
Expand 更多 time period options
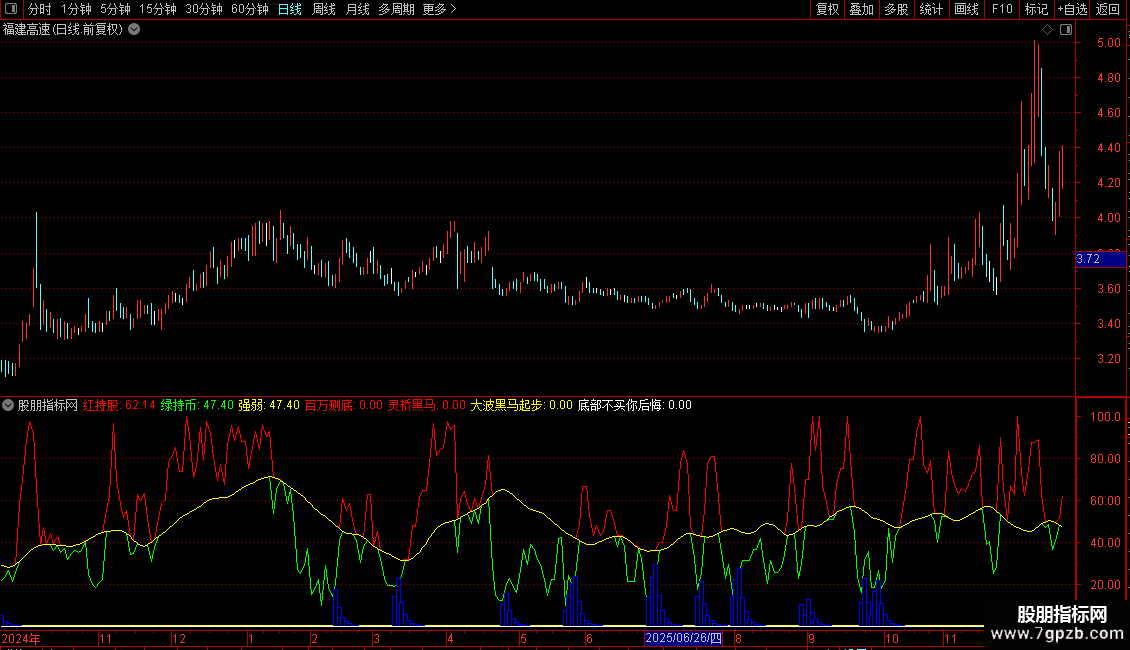[439, 9]
